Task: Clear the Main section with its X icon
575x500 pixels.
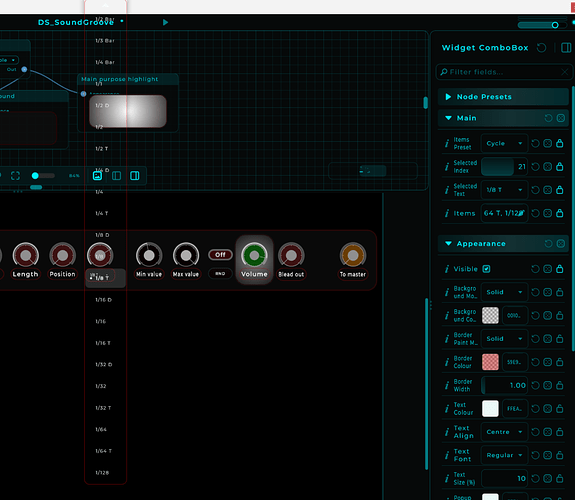Action: pyautogui.click(x=561, y=118)
